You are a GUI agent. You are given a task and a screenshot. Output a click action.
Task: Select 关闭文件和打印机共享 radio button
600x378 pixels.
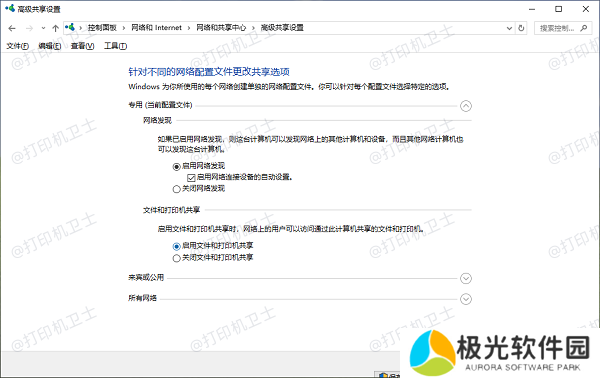176,258
